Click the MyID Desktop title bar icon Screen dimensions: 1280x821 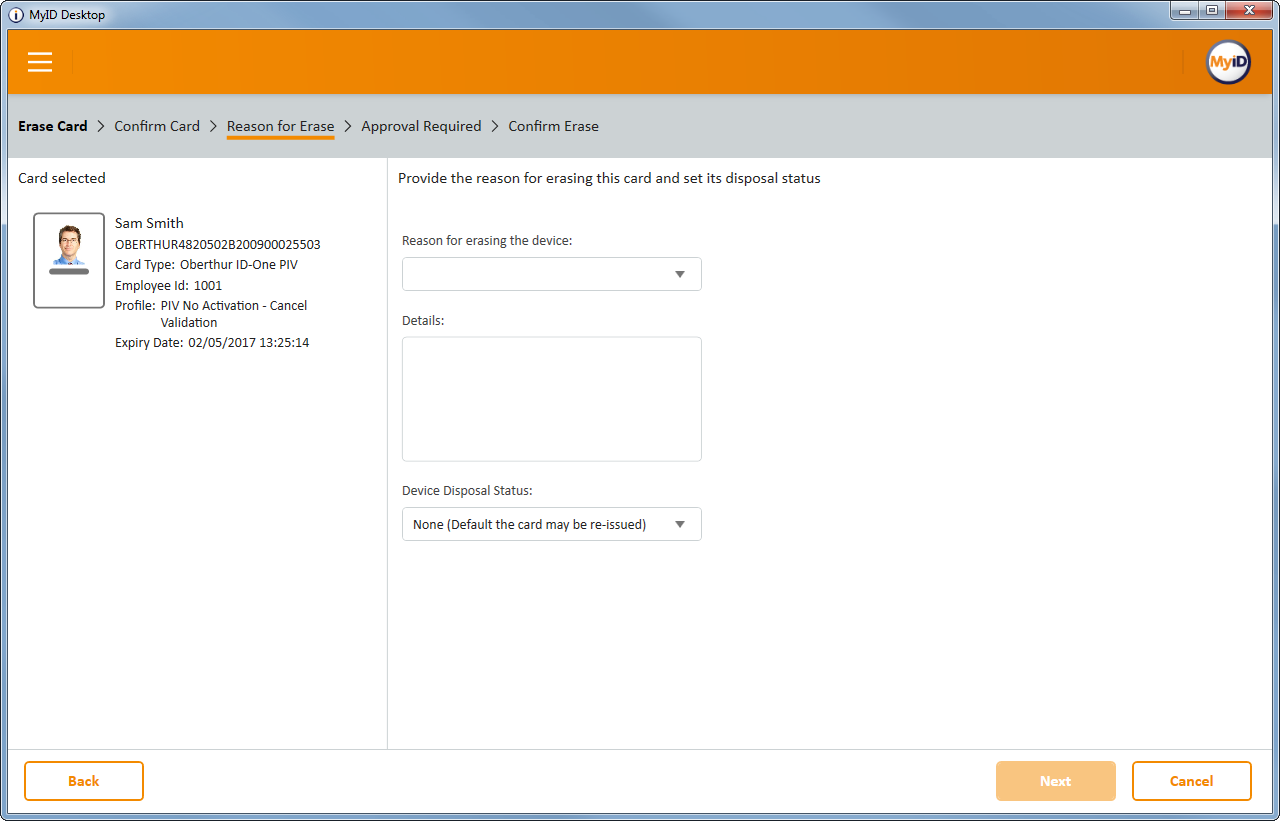click(16, 15)
